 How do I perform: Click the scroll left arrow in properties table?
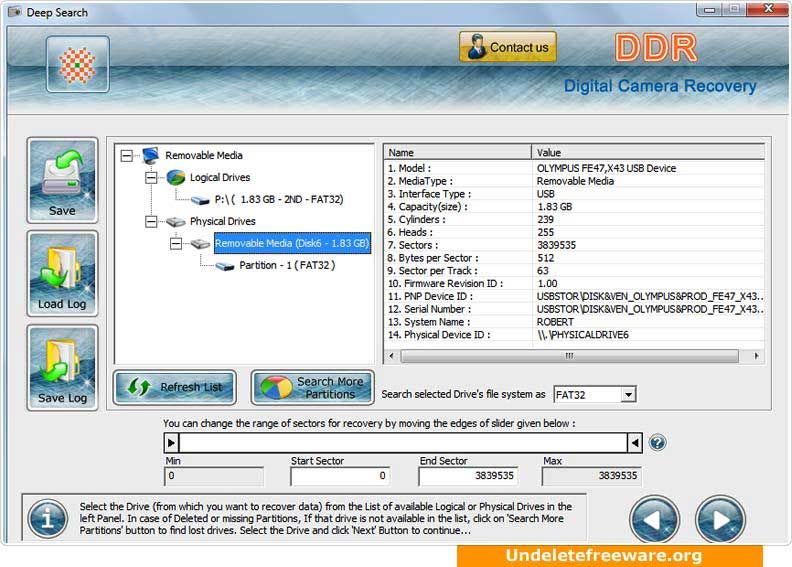tap(391, 356)
